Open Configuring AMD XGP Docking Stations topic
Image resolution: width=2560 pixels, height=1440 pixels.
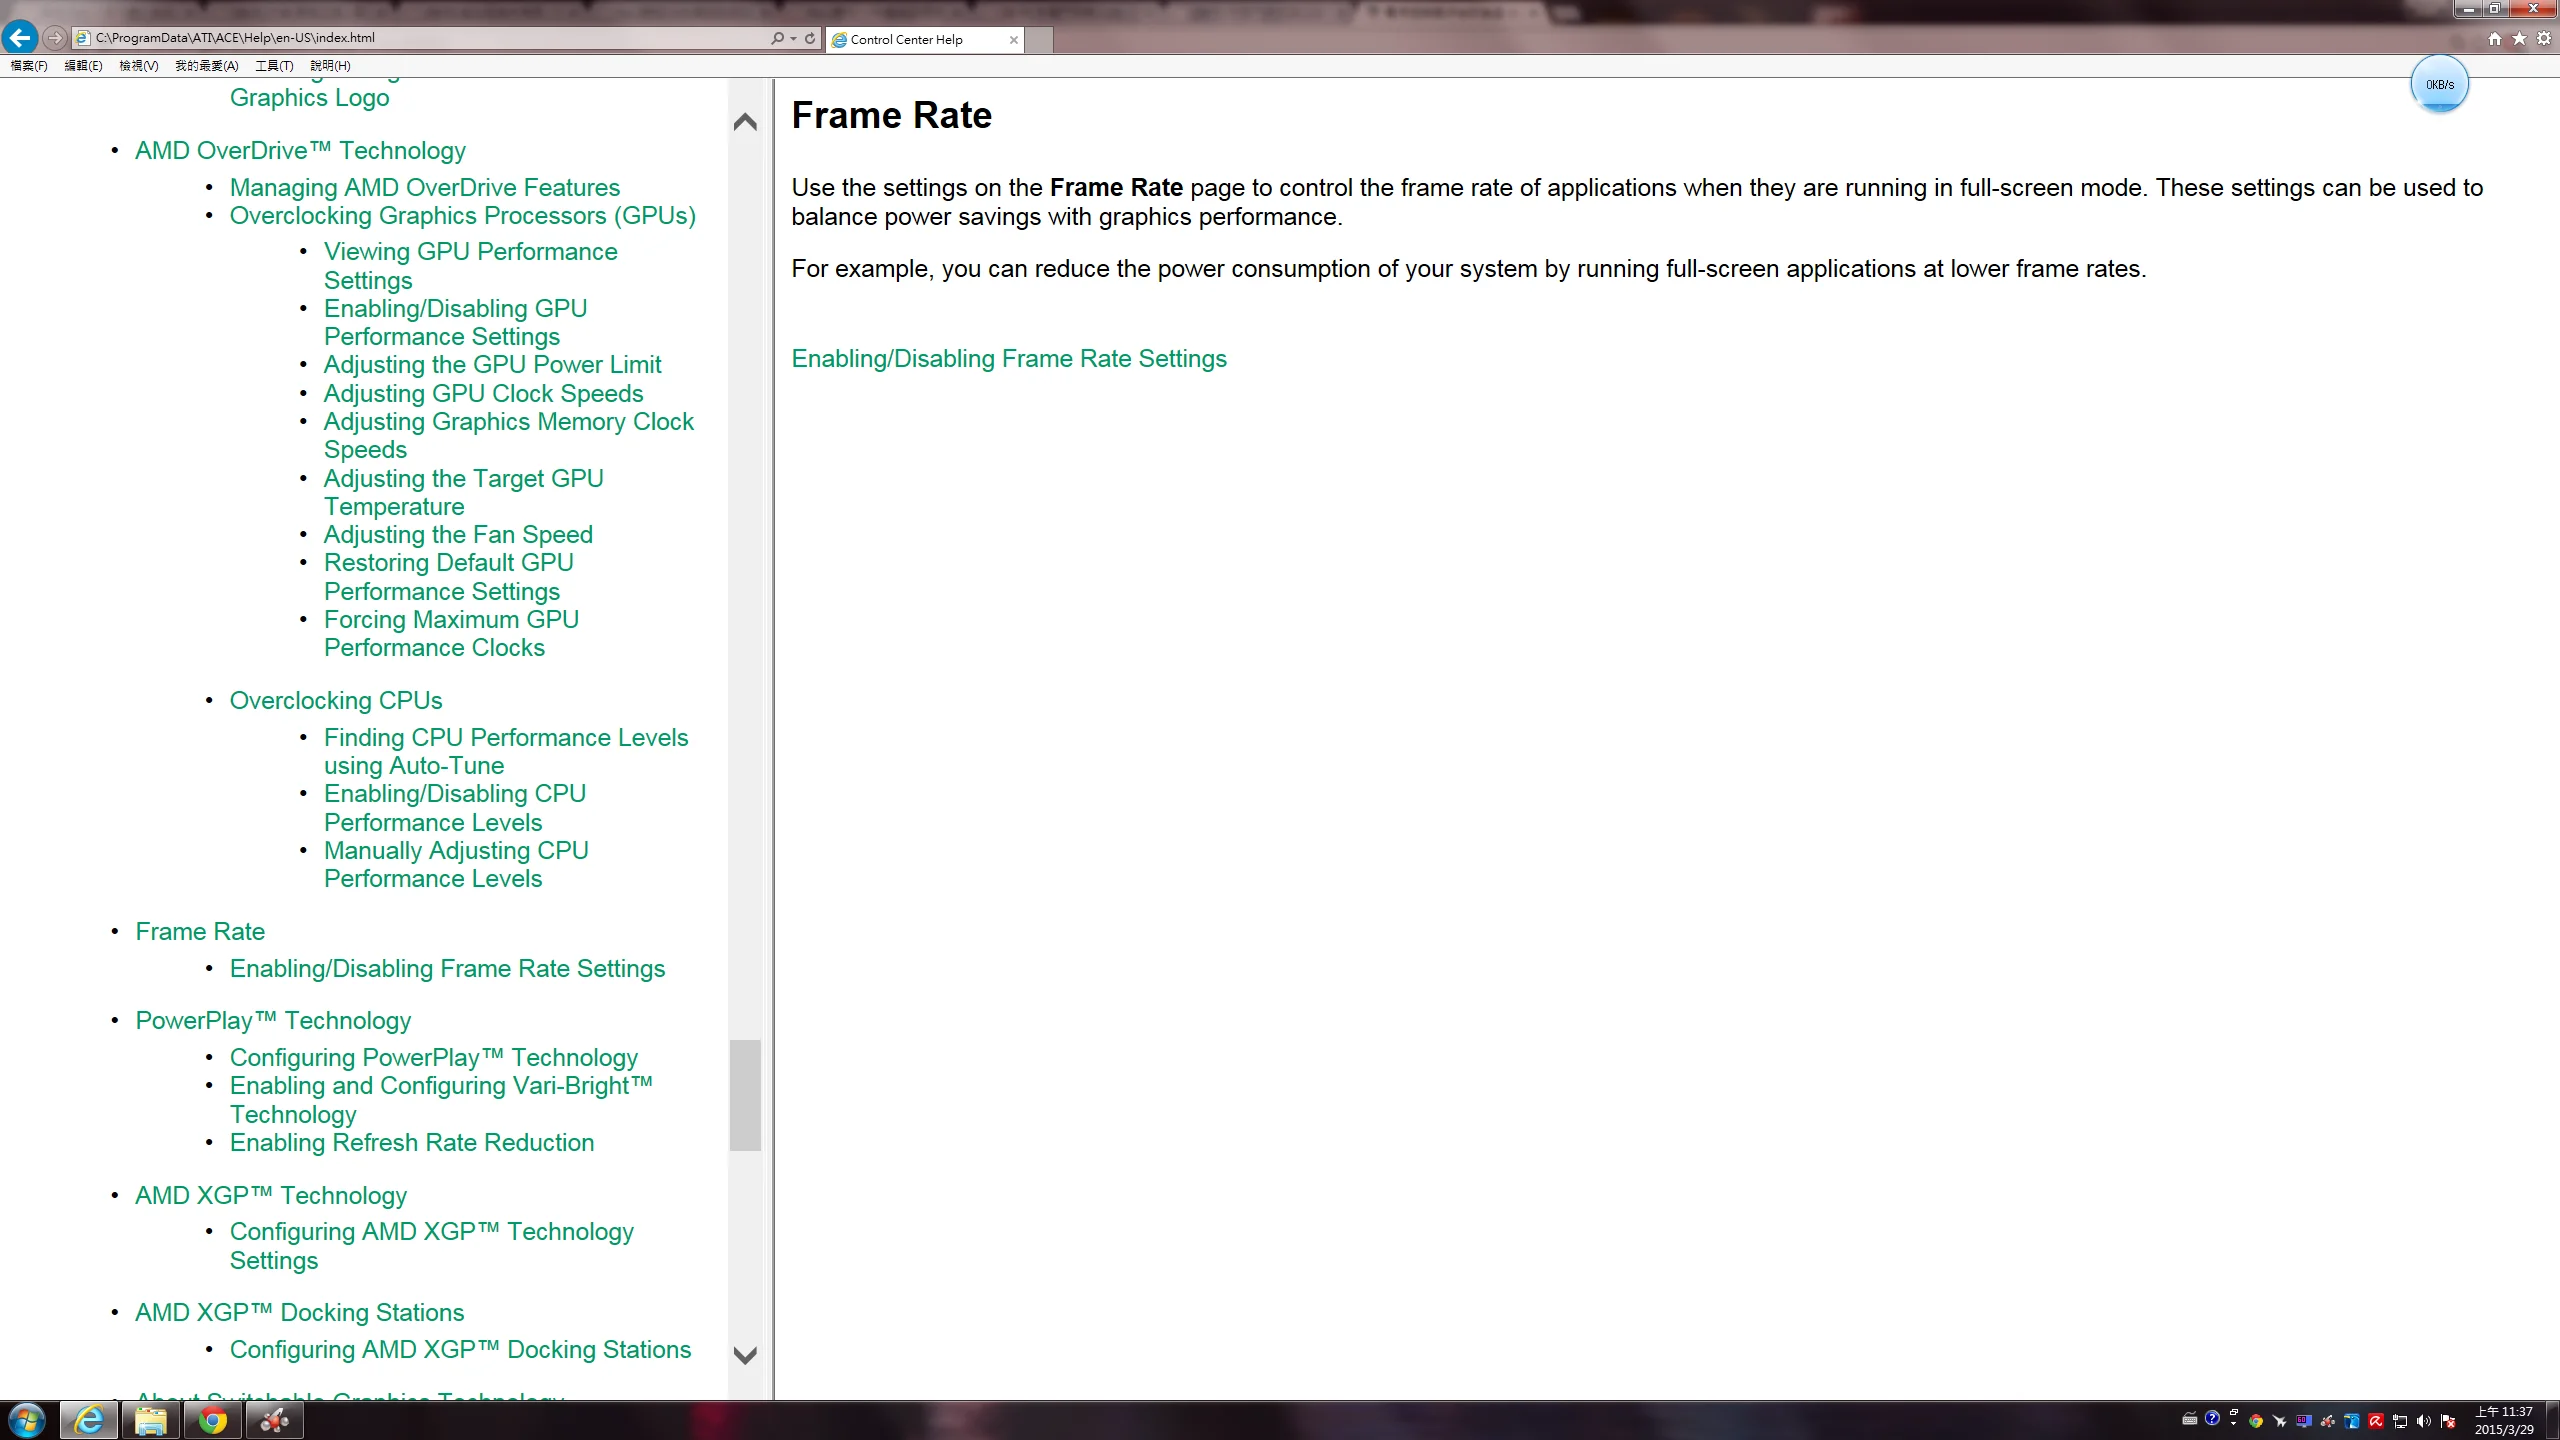(460, 1349)
